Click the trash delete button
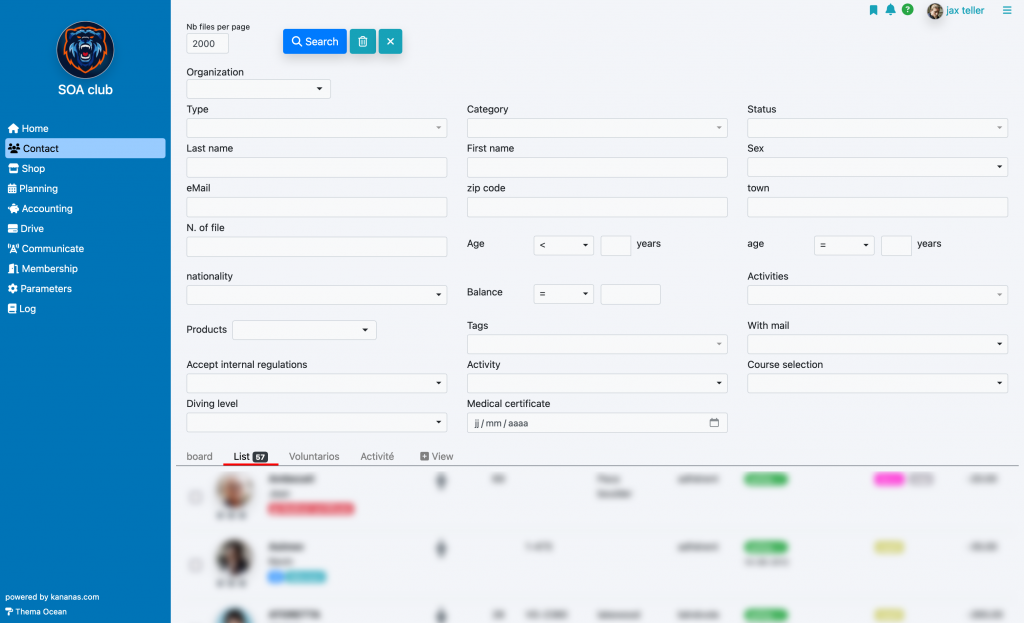The width and height of the screenshot is (1024, 623). [362, 41]
